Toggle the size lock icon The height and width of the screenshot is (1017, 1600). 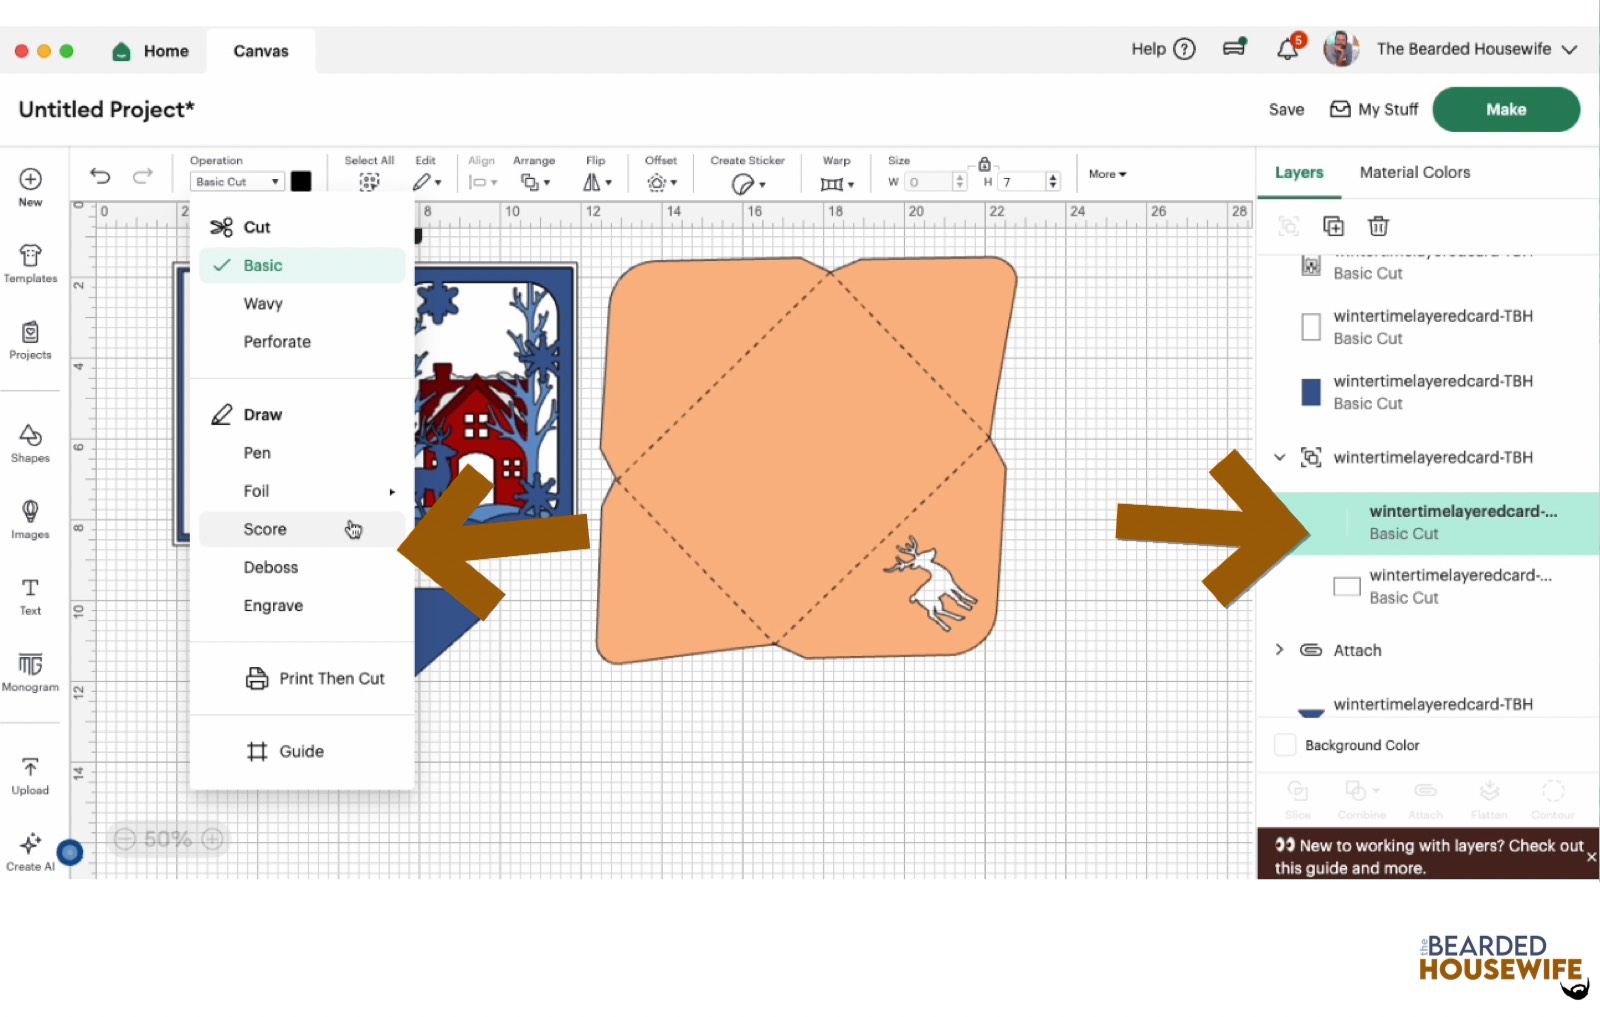pos(984,164)
